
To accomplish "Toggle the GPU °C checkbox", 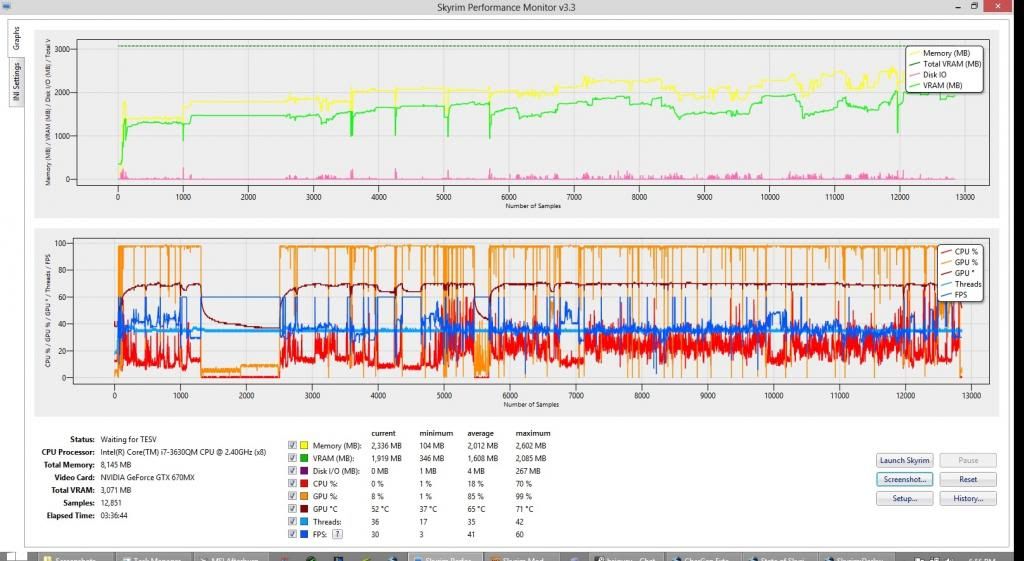I will point(293,509).
